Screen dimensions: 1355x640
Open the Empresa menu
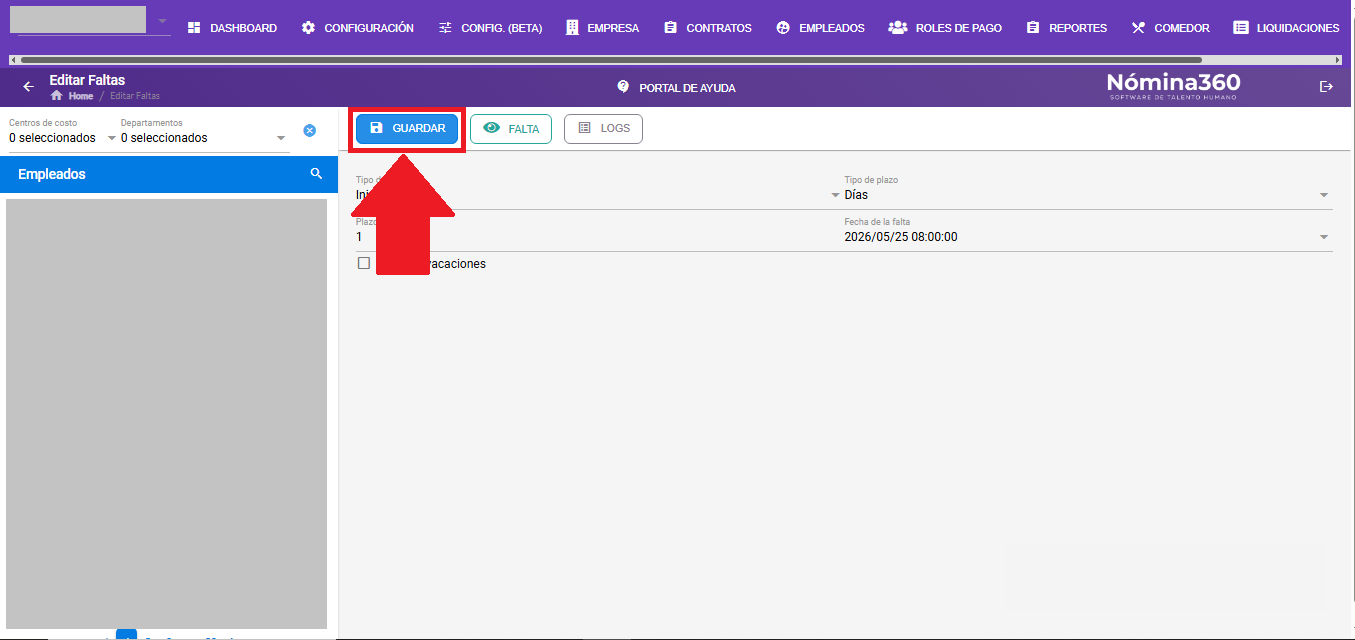[x=602, y=28]
